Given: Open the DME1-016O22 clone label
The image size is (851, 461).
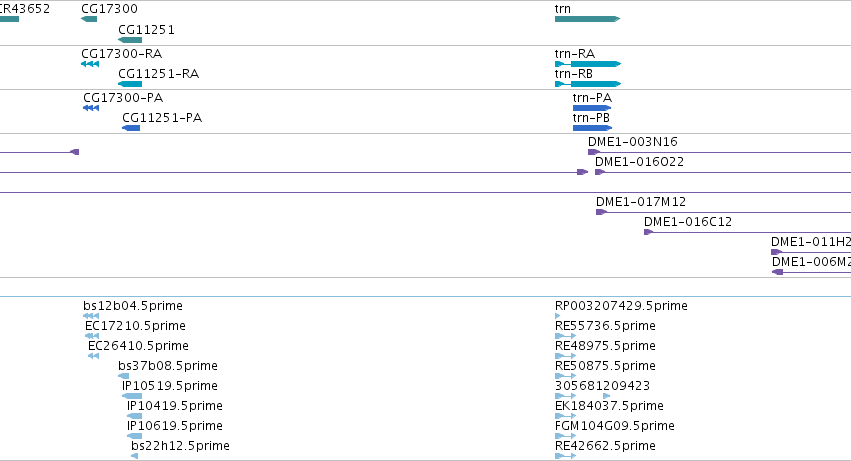Looking at the screenshot, I should 639,162.
